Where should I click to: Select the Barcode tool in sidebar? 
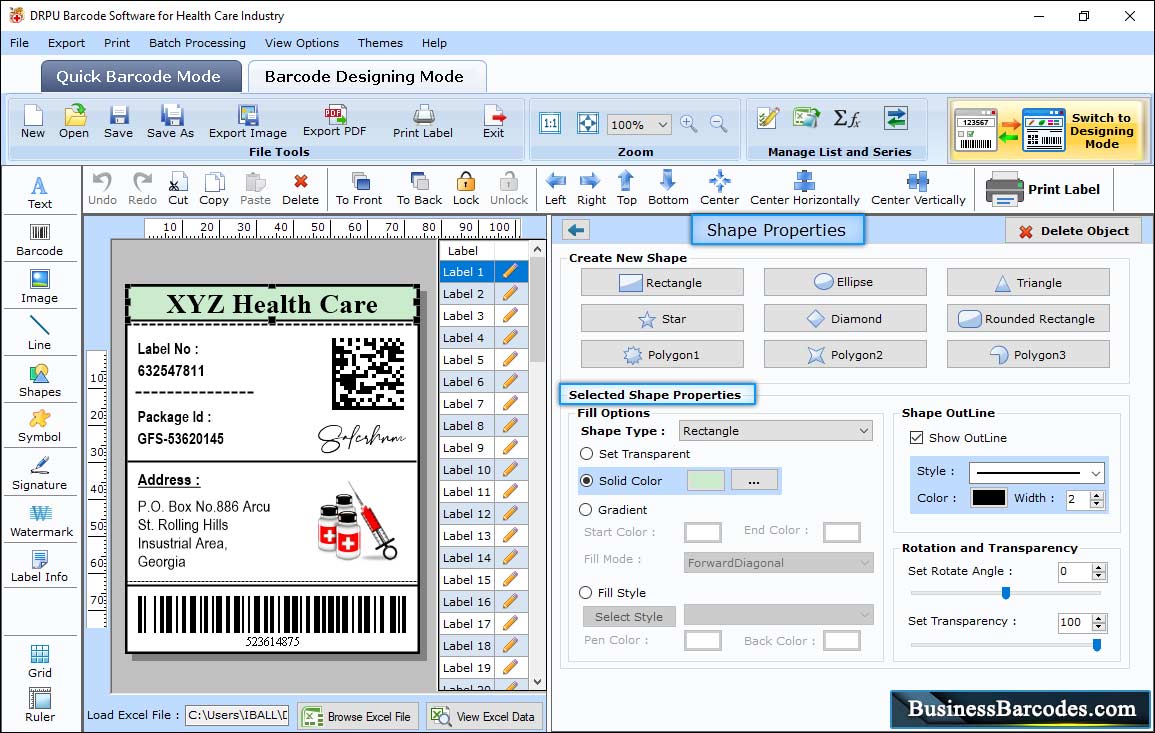pos(40,240)
